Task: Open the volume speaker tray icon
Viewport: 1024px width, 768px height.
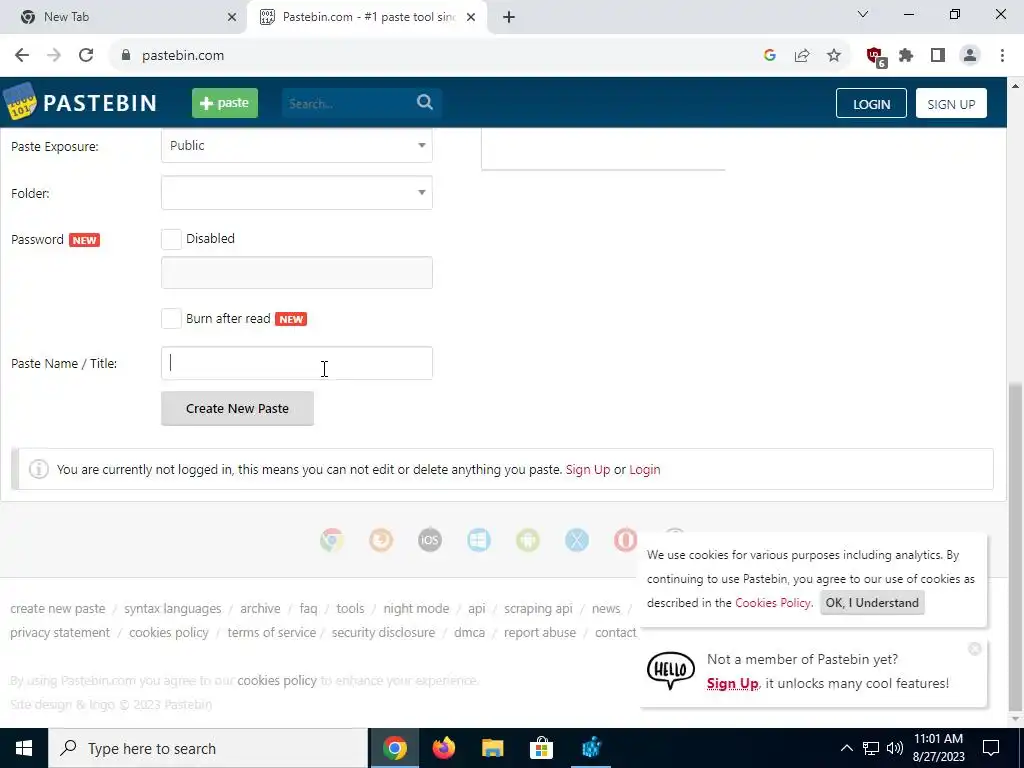Action: pos(895,748)
